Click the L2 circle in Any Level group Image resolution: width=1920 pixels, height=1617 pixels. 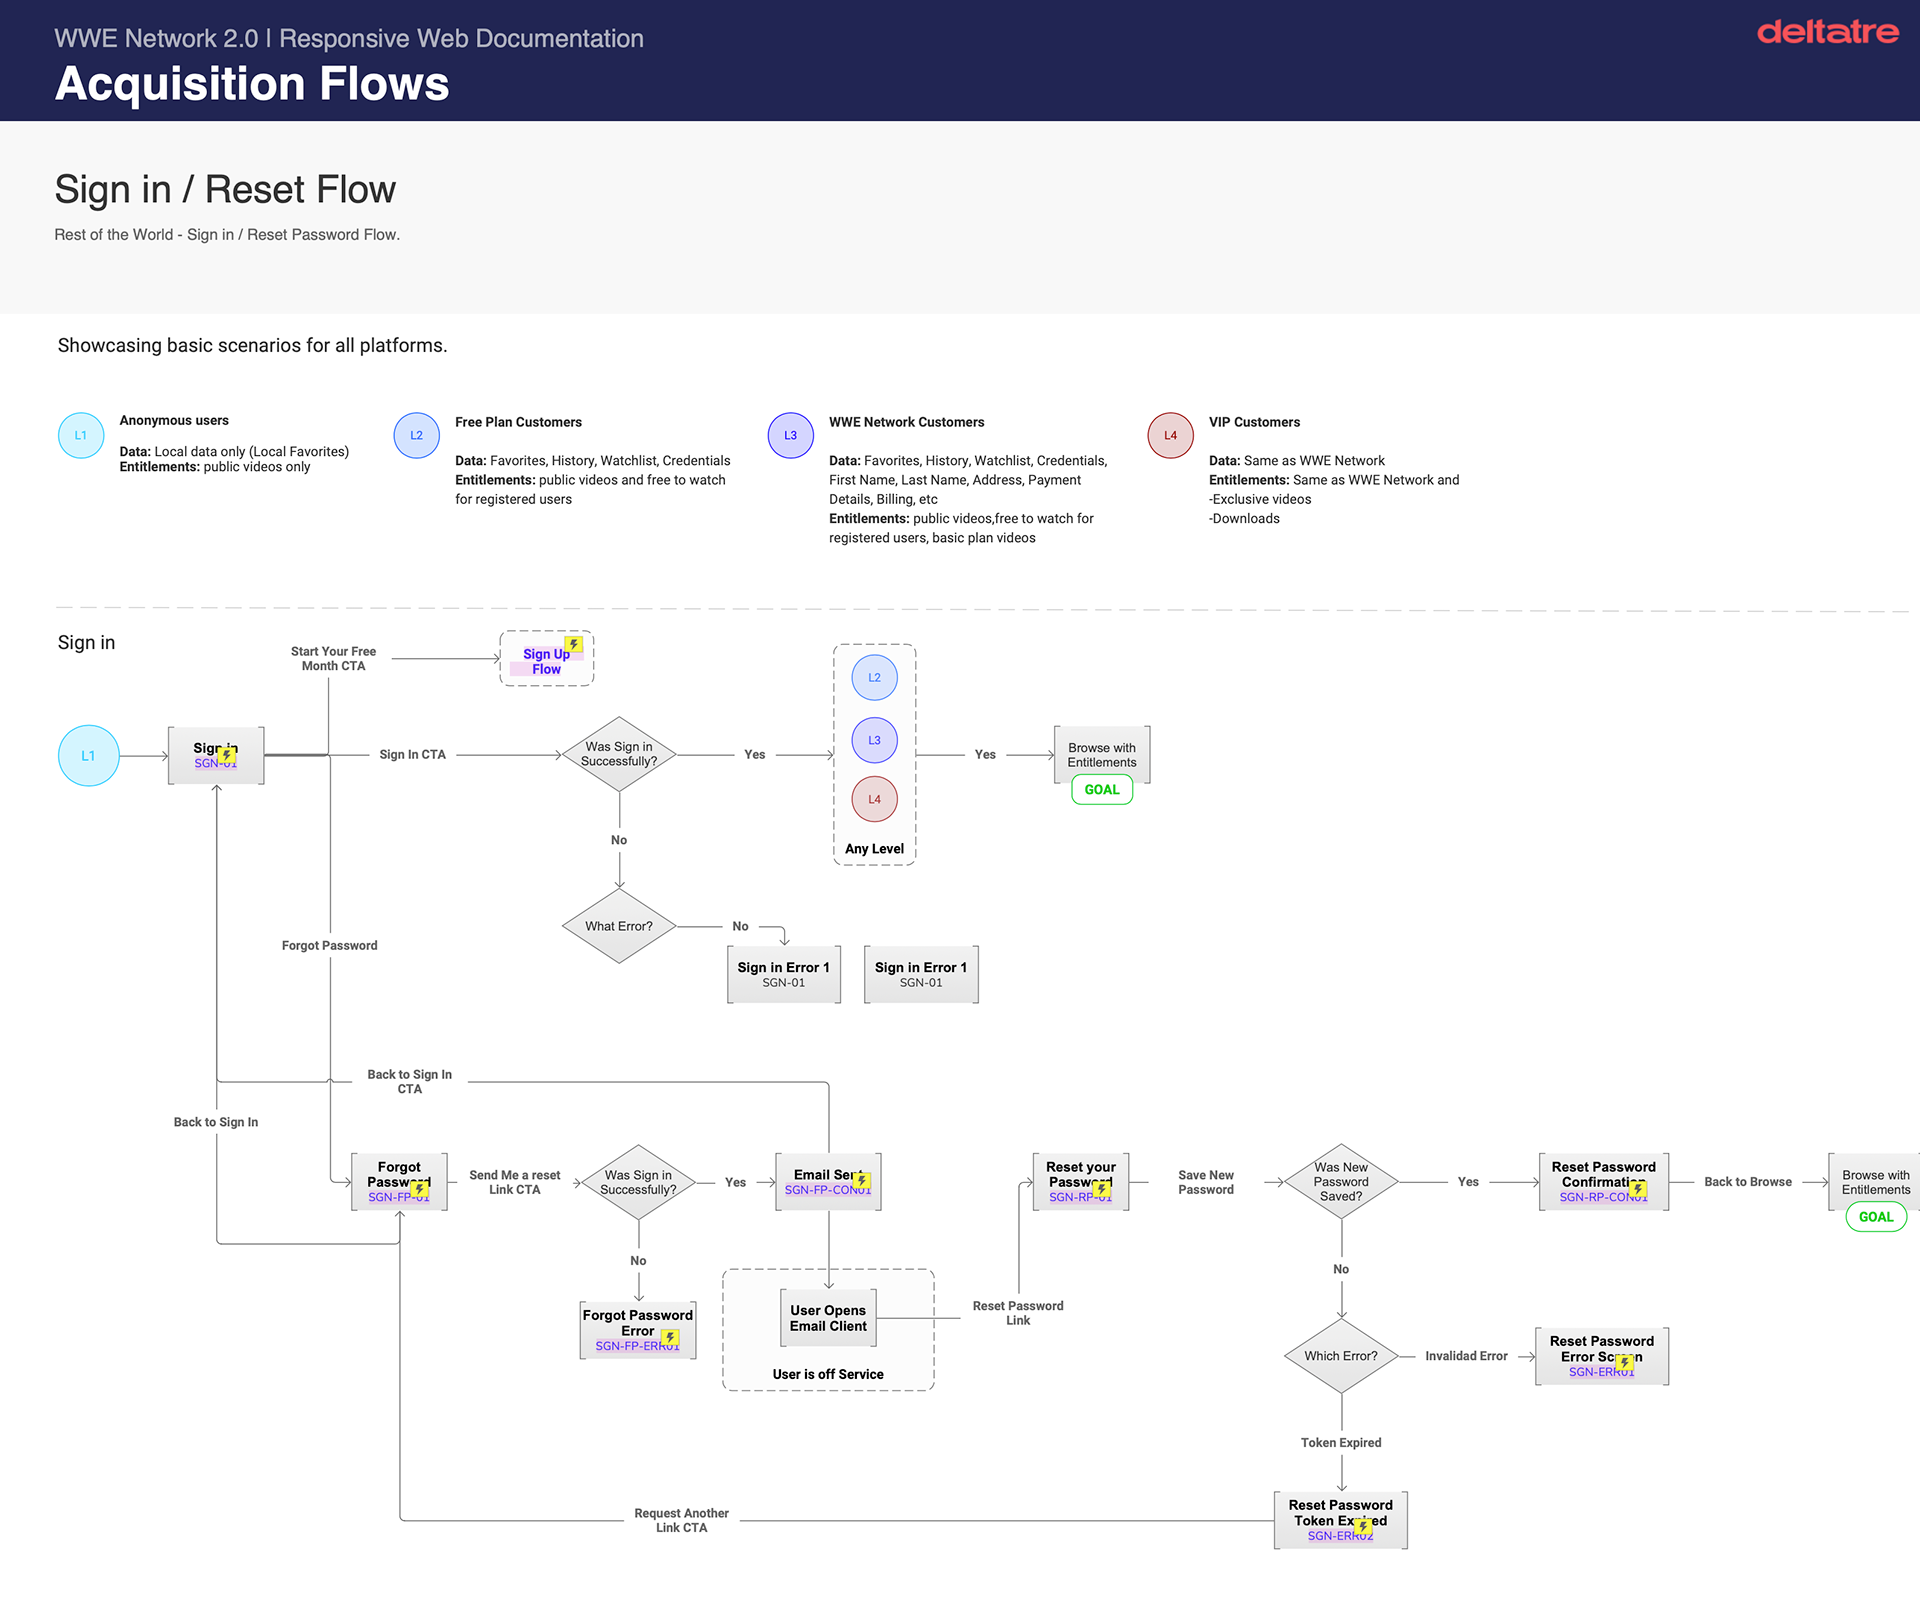click(x=875, y=678)
